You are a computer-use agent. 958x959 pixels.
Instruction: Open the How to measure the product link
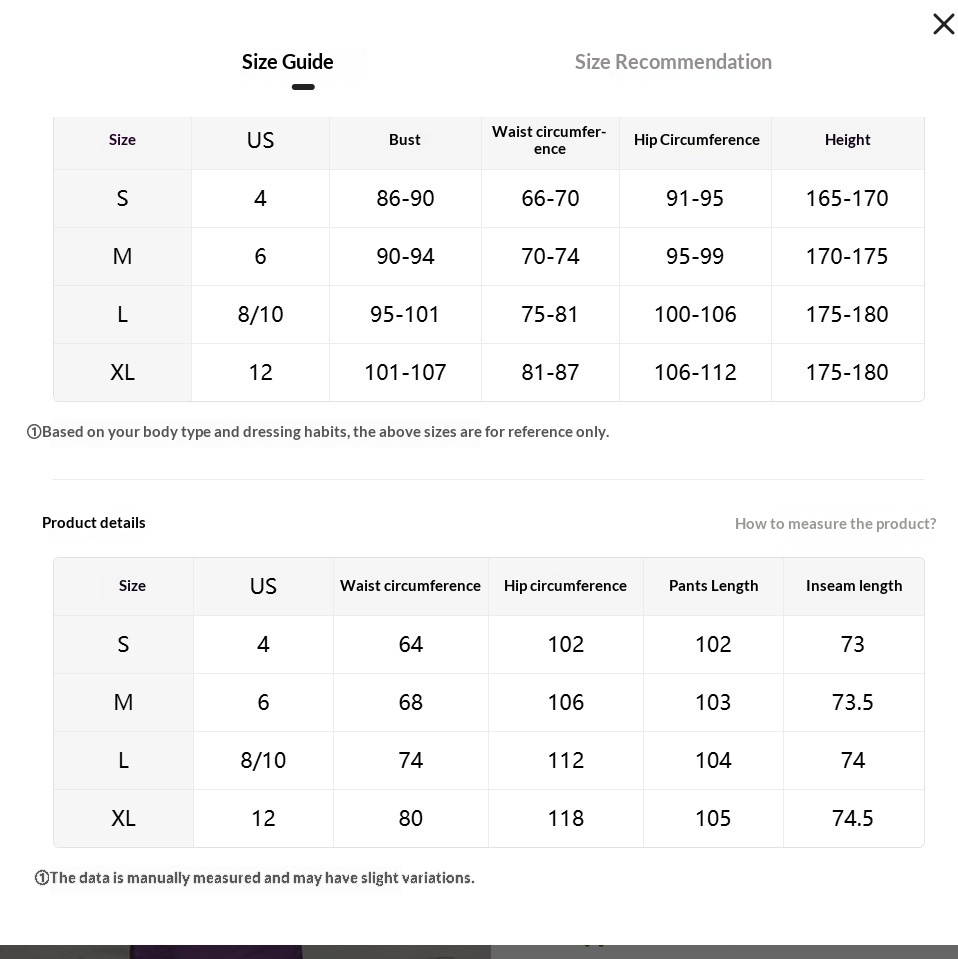[835, 524]
